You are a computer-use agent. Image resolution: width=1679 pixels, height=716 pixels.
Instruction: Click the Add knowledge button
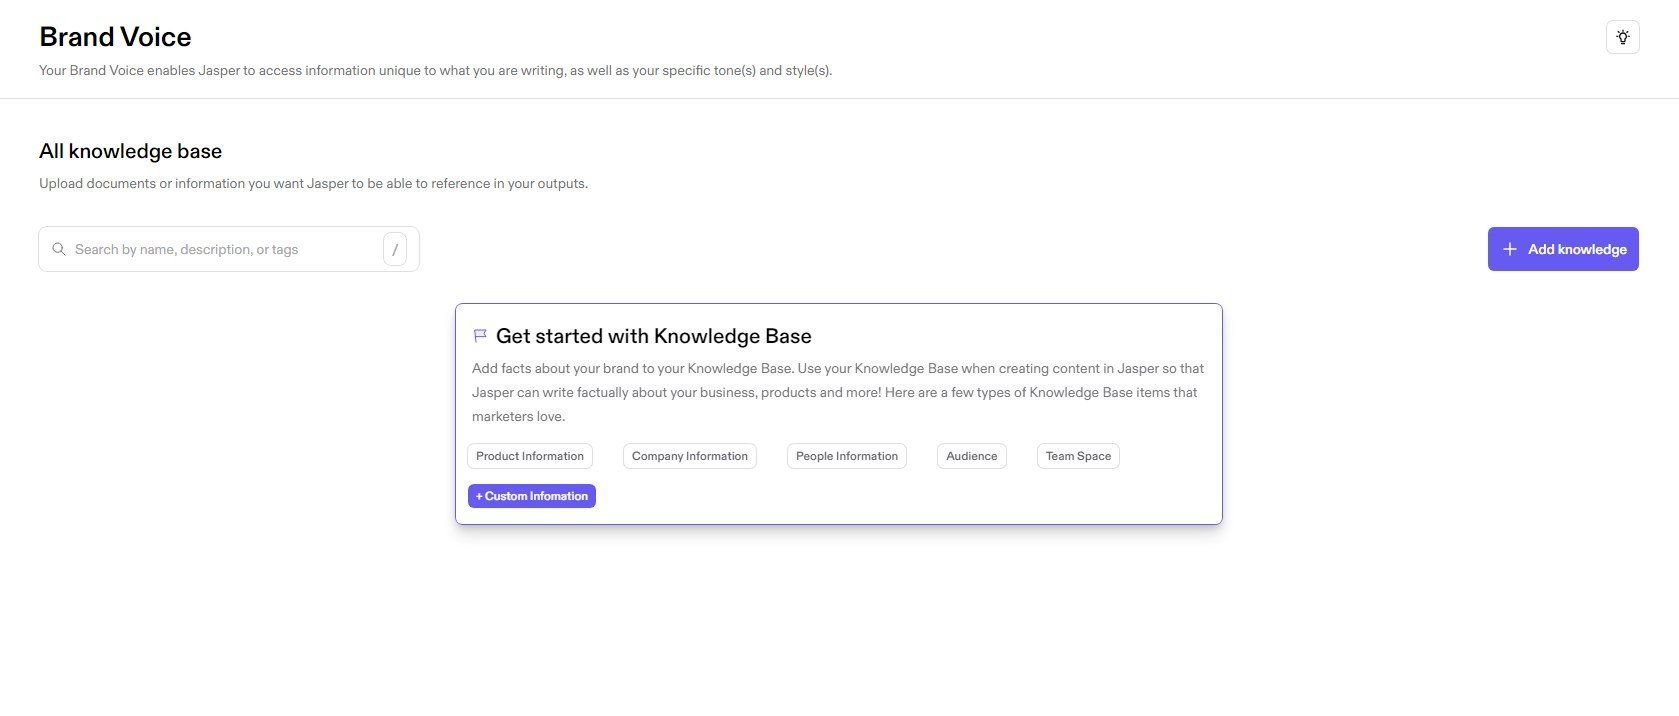coord(1563,249)
